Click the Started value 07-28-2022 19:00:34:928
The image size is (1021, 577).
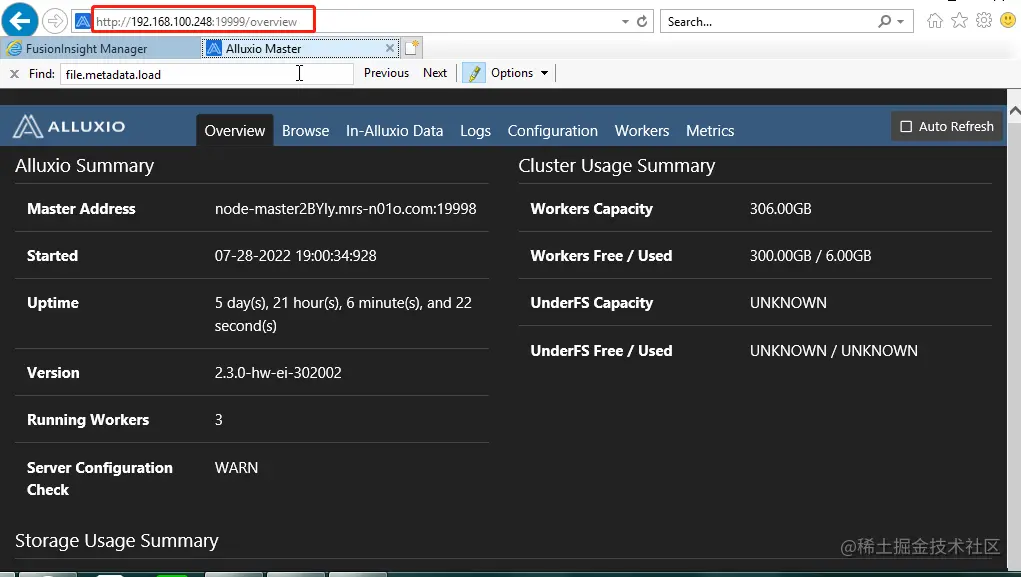296,255
